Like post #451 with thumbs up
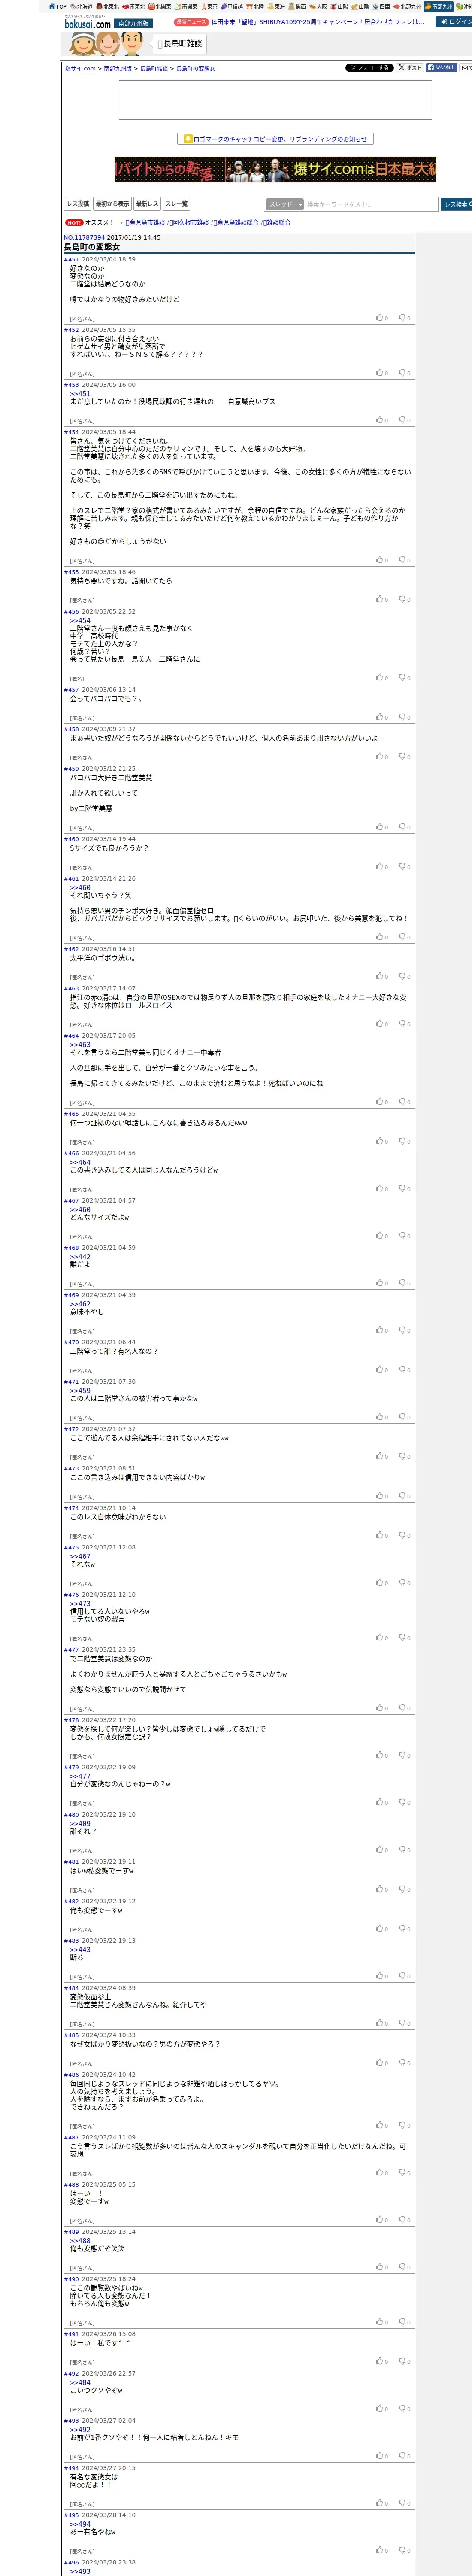This screenshot has width=472, height=2576. click(380, 318)
